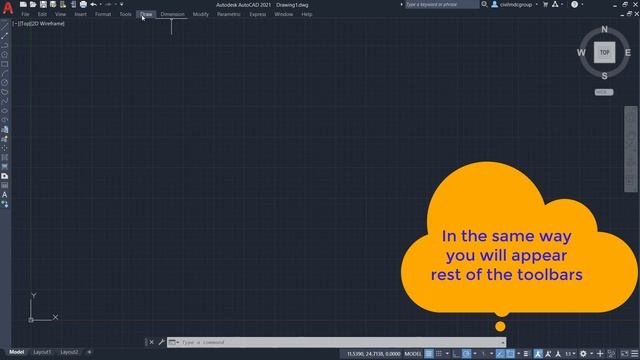Viewport: 640px width, 360px height.
Task: Select the Line tool in Draw toolbar
Action: [x=4, y=27]
